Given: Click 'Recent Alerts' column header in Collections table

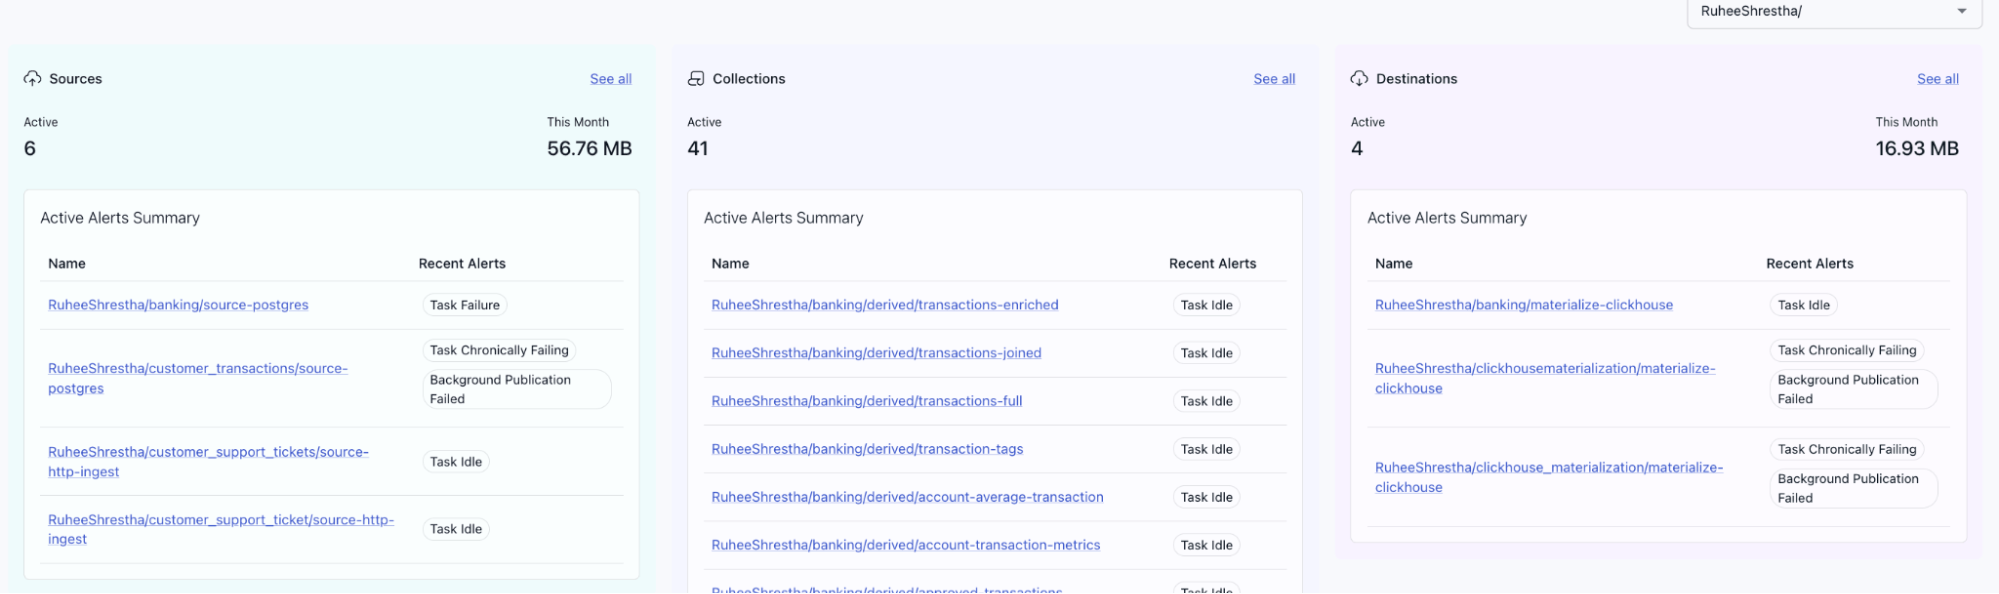Looking at the screenshot, I should (1213, 264).
